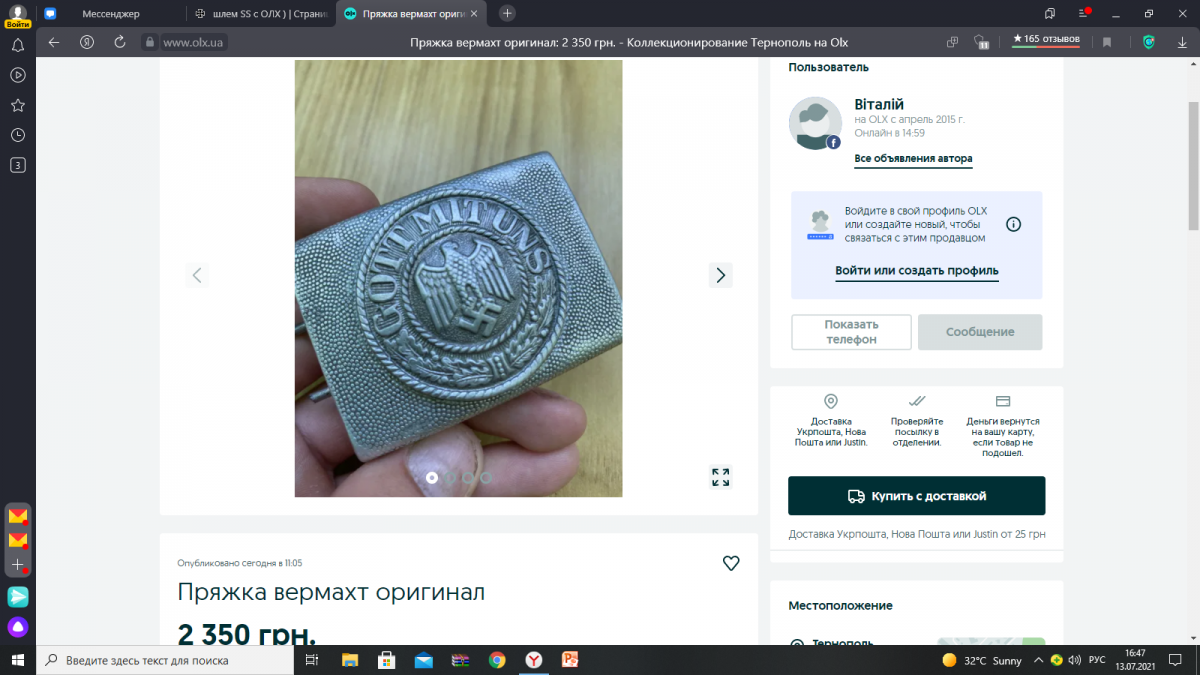Activate the Пряжка вермахт ориги tab
Screen dimensions: 1200x675
click(x=412, y=14)
